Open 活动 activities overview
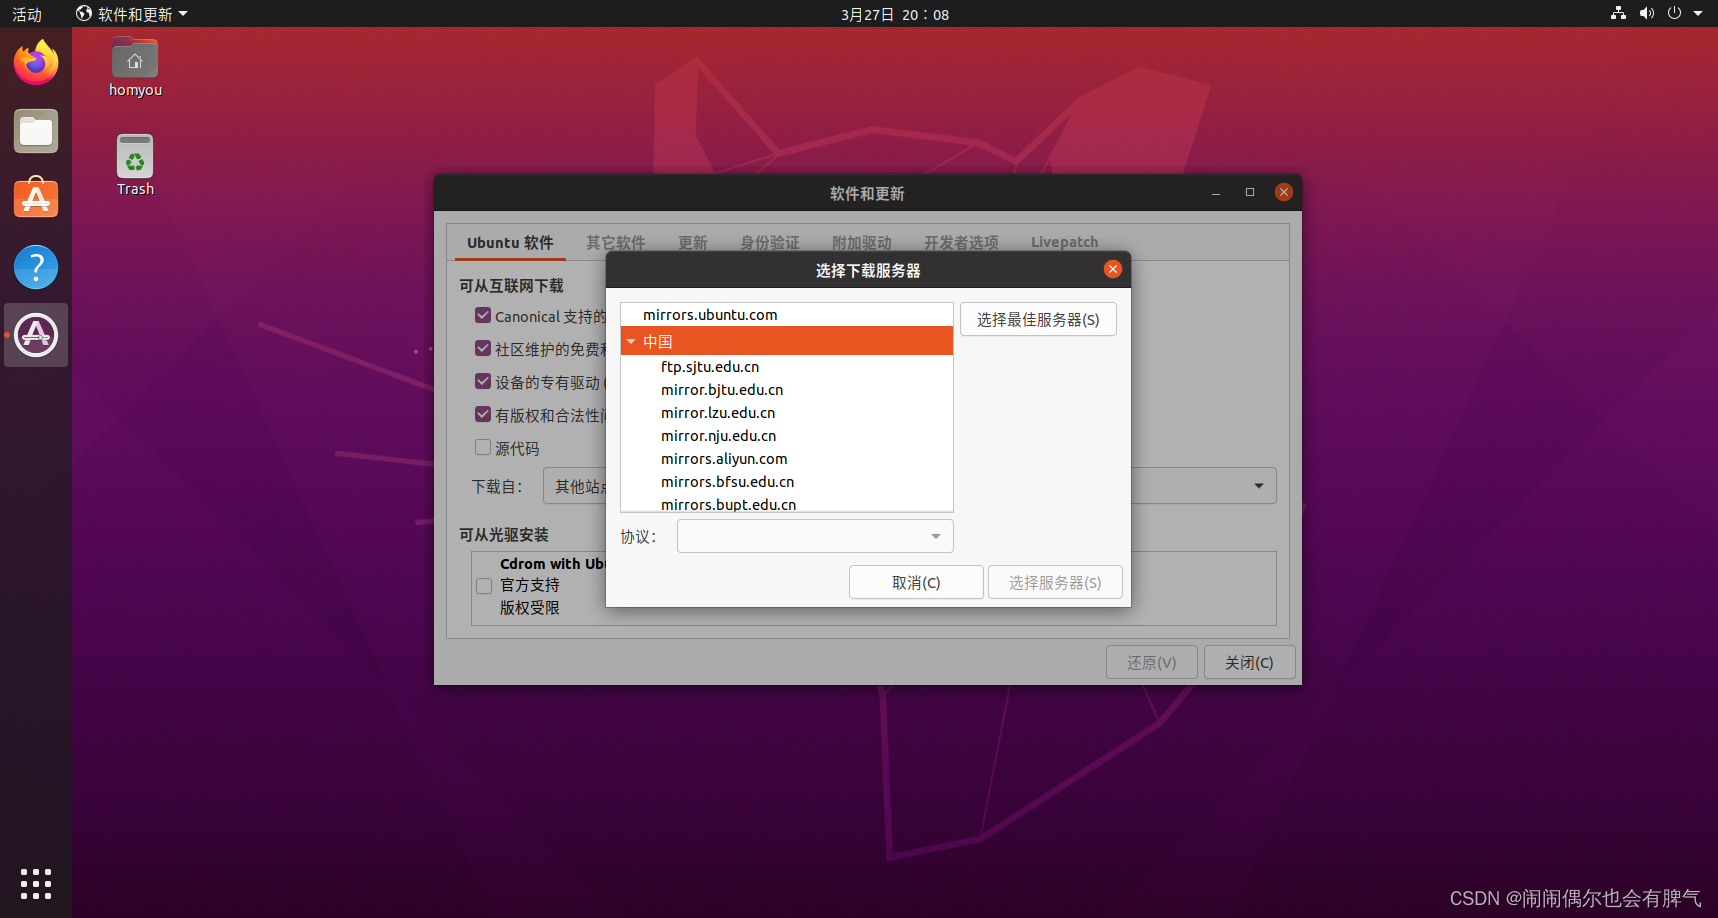Screen dimensions: 1718x918 tap(27, 14)
